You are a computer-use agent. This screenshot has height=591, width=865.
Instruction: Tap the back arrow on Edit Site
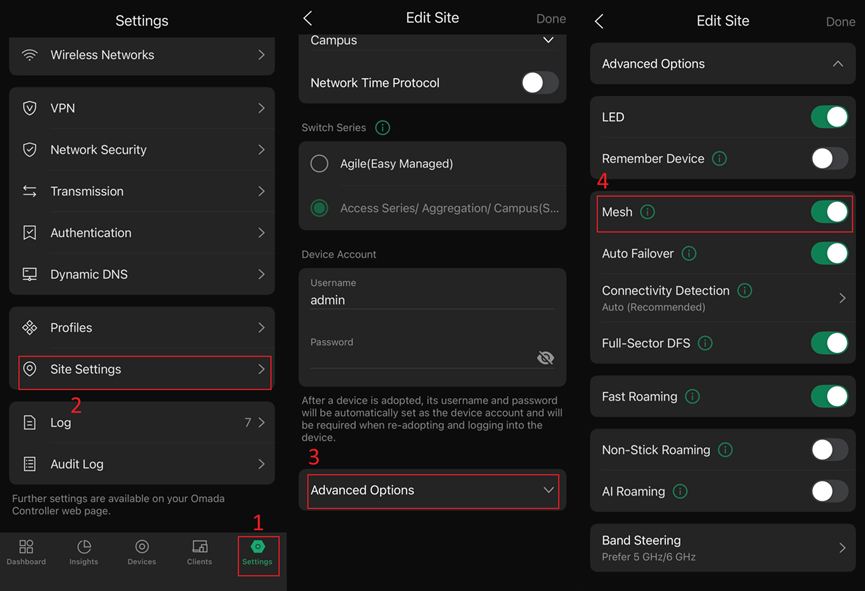tap(307, 17)
